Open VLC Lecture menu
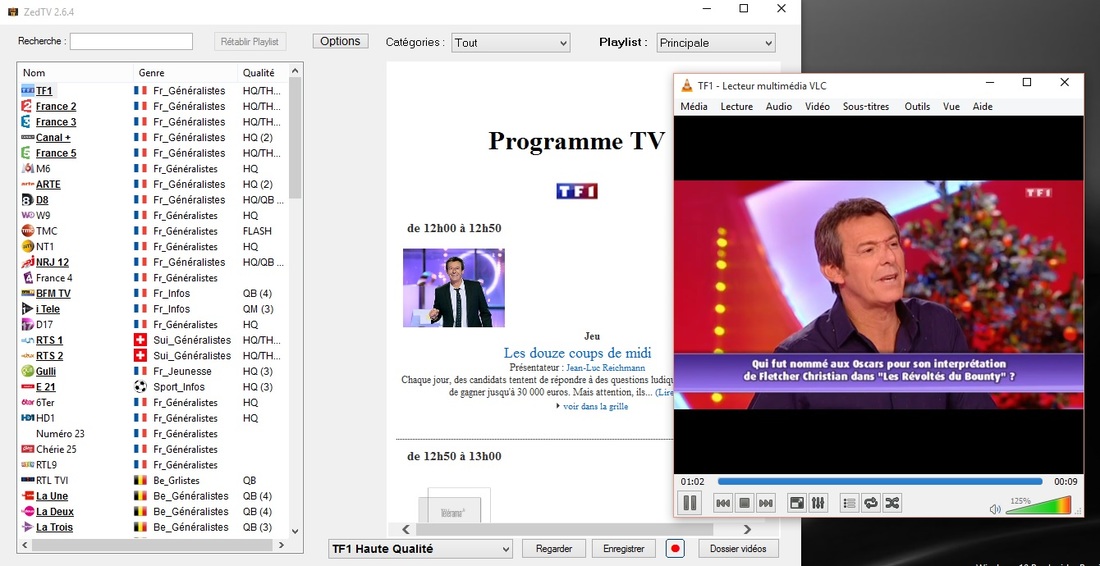The image size is (1100, 566). [737, 107]
